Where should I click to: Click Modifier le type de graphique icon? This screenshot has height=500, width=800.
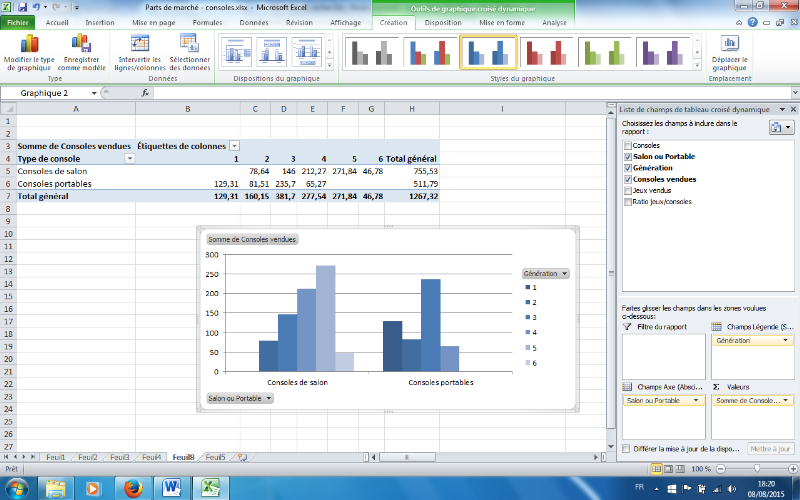click(x=27, y=43)
